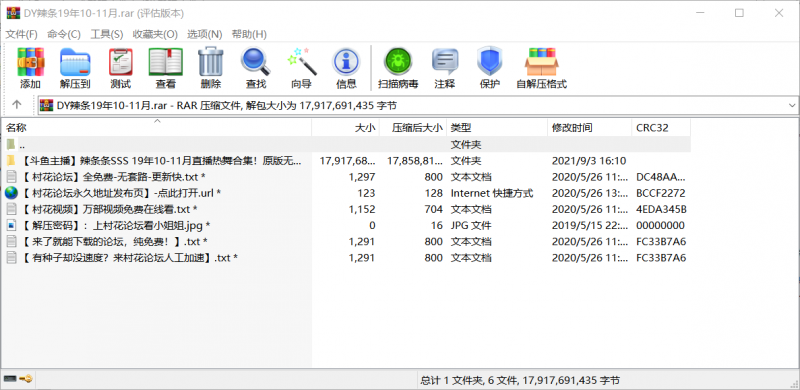Maximize the WinRAR window
Image resolution: width=800 pixels, height=390 pixels.
[x=739, y=13]
